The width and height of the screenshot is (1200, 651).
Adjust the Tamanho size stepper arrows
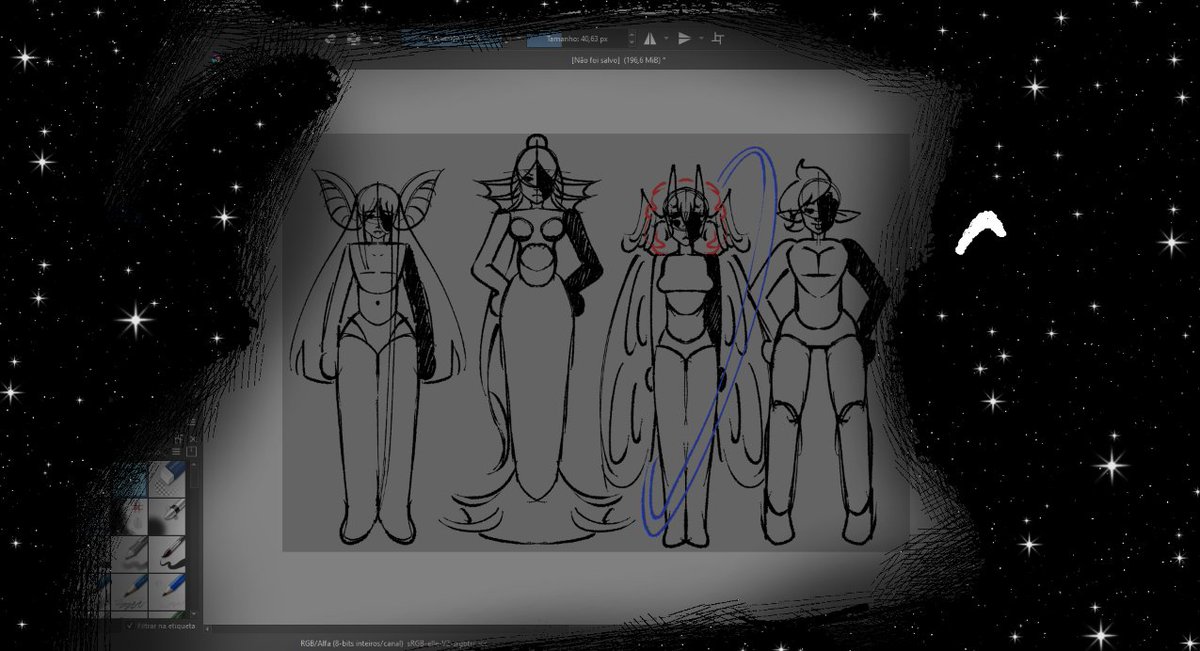point(631,39)
